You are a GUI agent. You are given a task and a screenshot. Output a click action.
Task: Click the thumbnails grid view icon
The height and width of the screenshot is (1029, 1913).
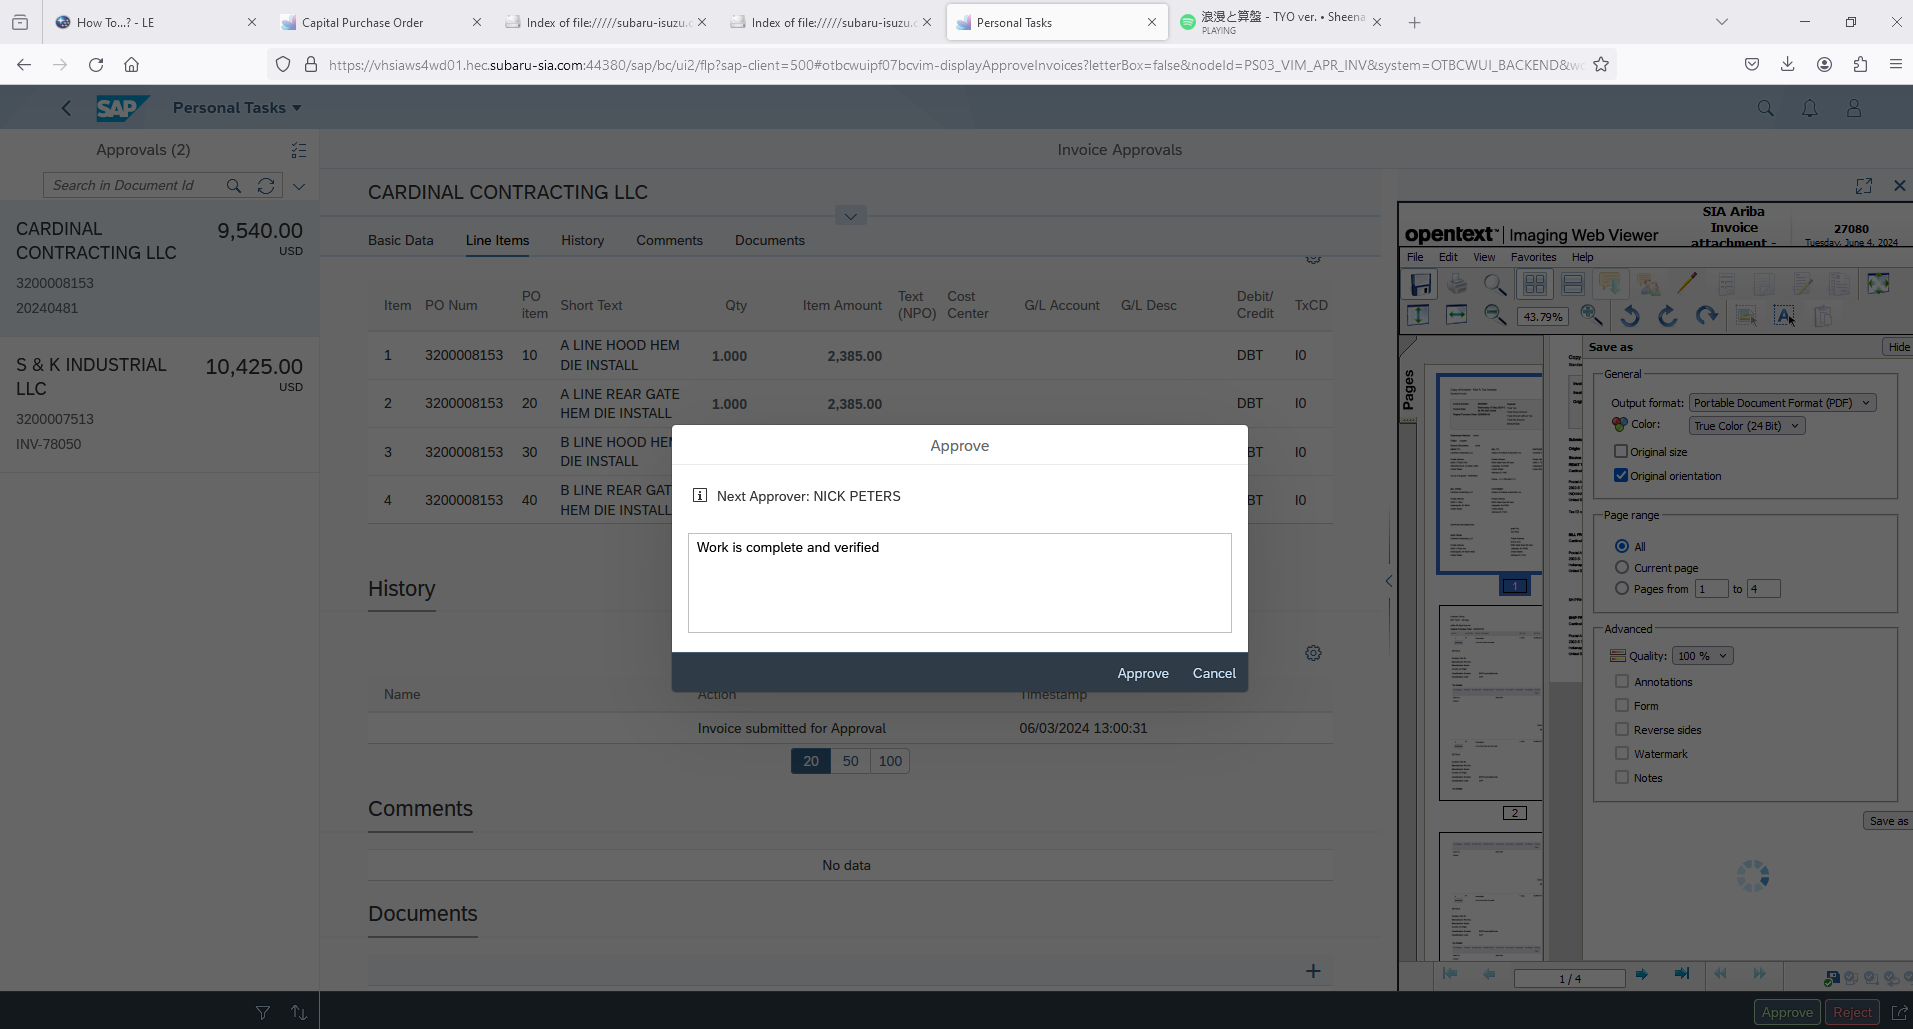point(1534,285)
